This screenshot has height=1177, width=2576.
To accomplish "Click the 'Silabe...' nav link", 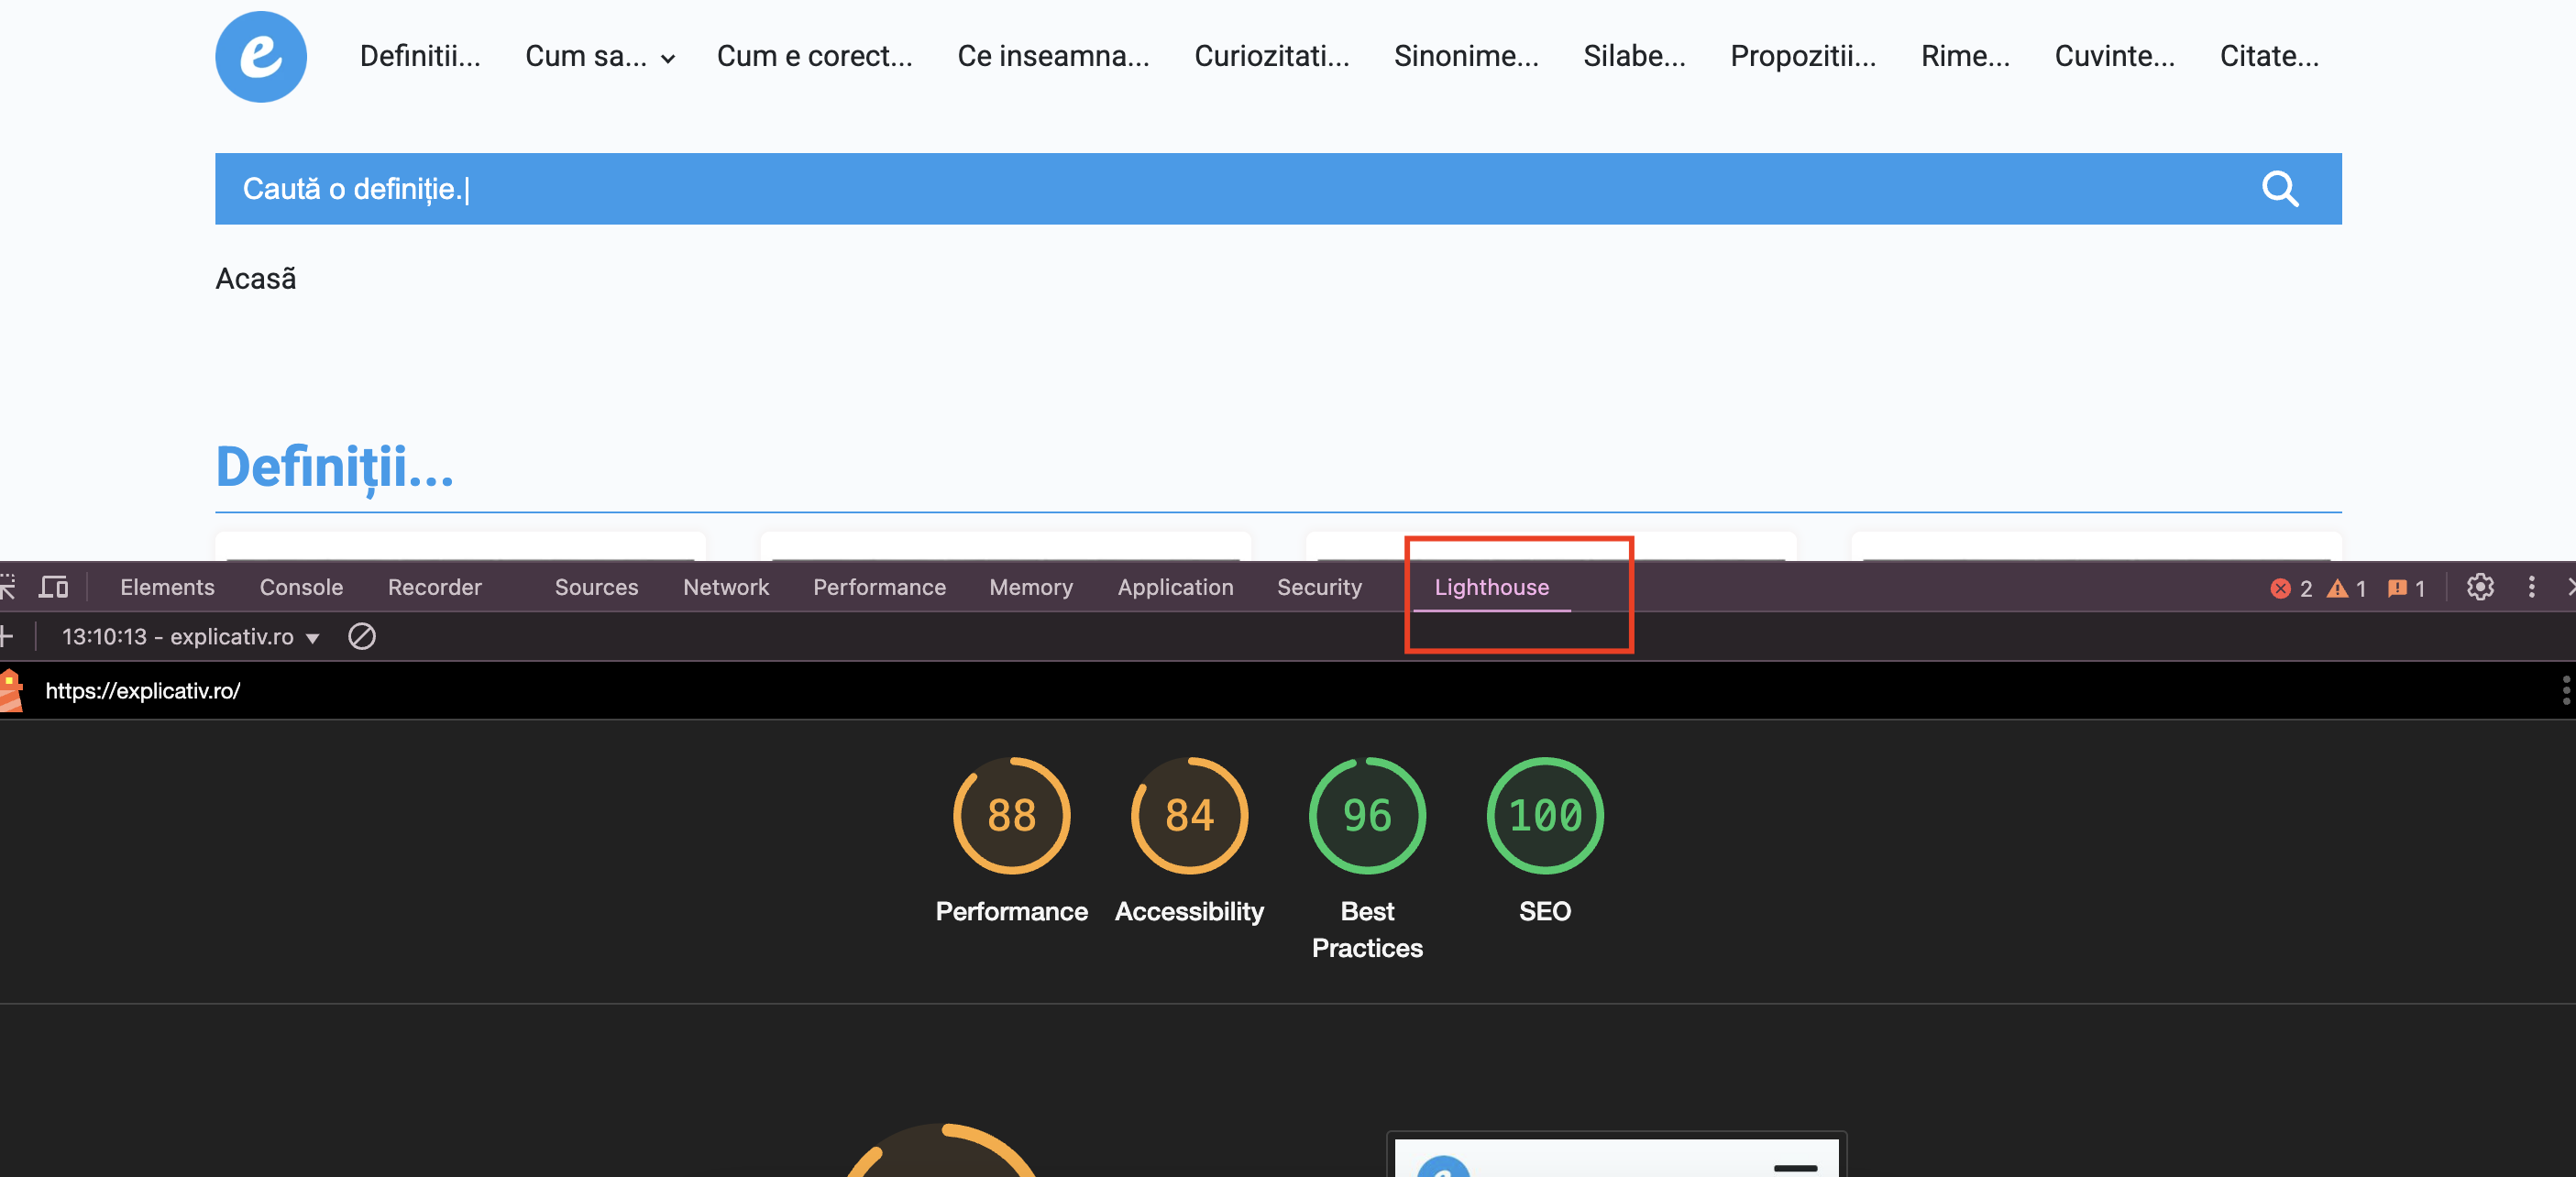I will [1634, 56].
